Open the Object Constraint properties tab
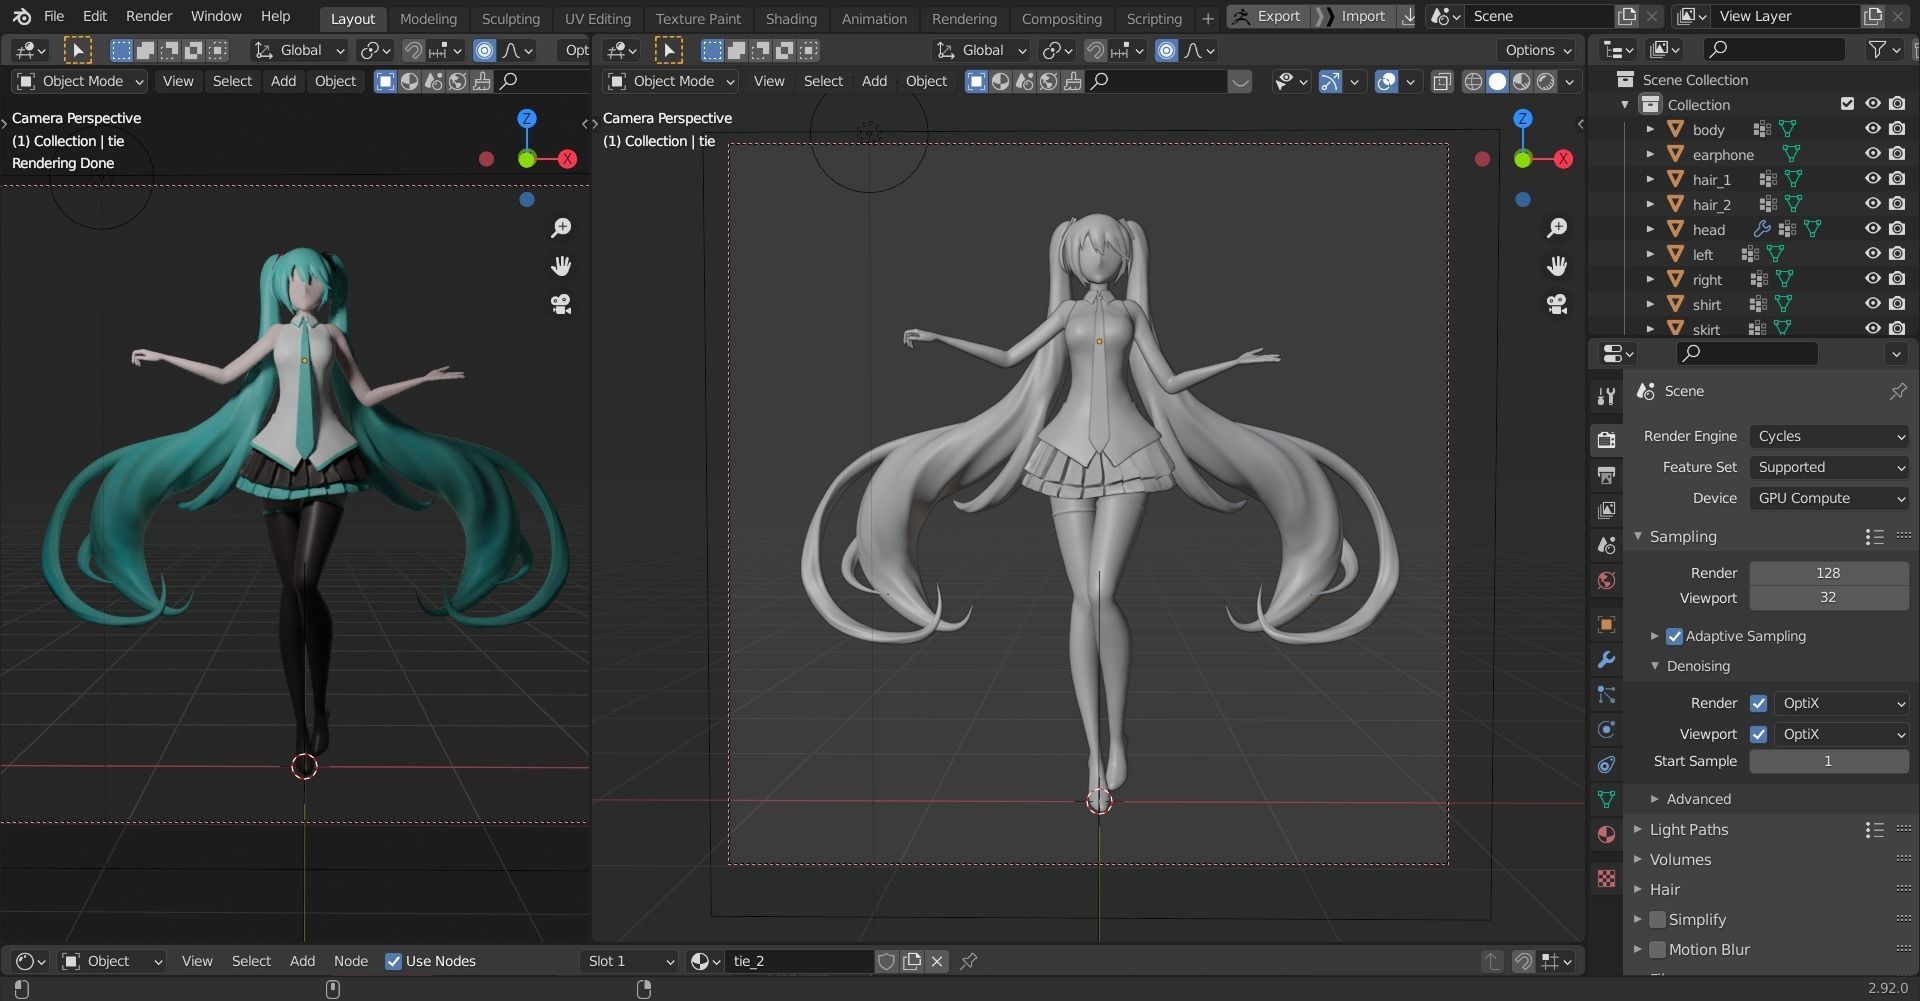 pos(1606,764)
